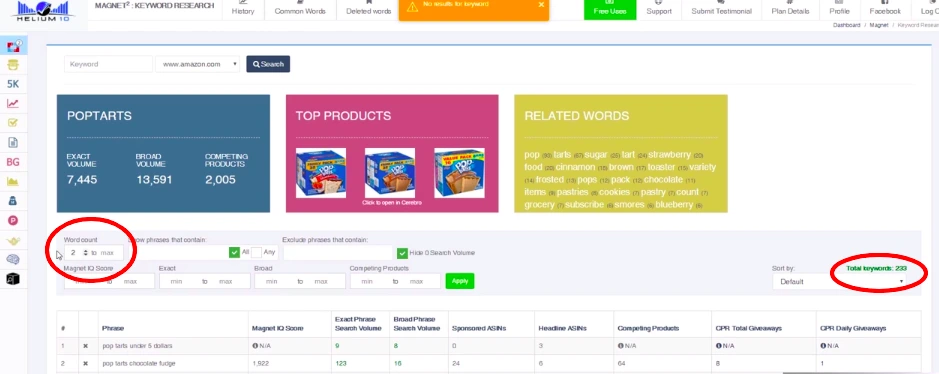Dismiss the 'No results for keyword' alert

click(541, 5)
